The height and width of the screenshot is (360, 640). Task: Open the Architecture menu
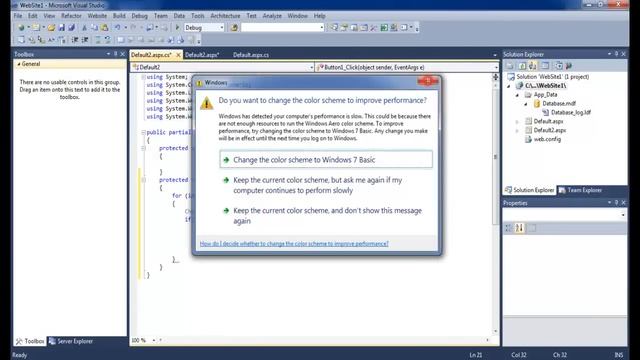point(225,16)
